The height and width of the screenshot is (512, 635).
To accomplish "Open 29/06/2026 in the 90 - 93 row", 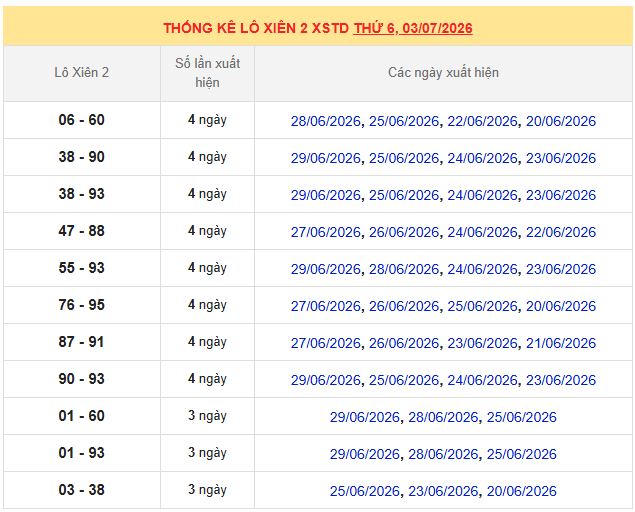I will pos(326,380).
